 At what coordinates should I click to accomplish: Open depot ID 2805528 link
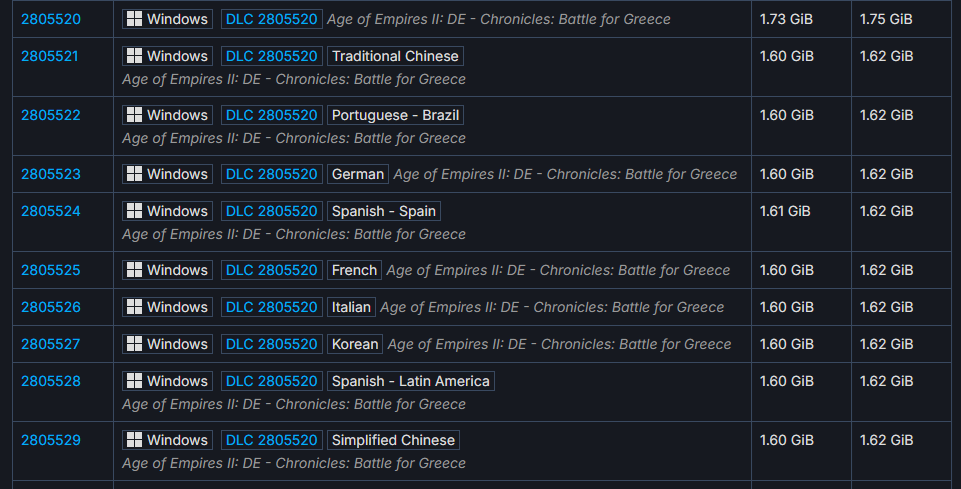(x=51, y=381)
